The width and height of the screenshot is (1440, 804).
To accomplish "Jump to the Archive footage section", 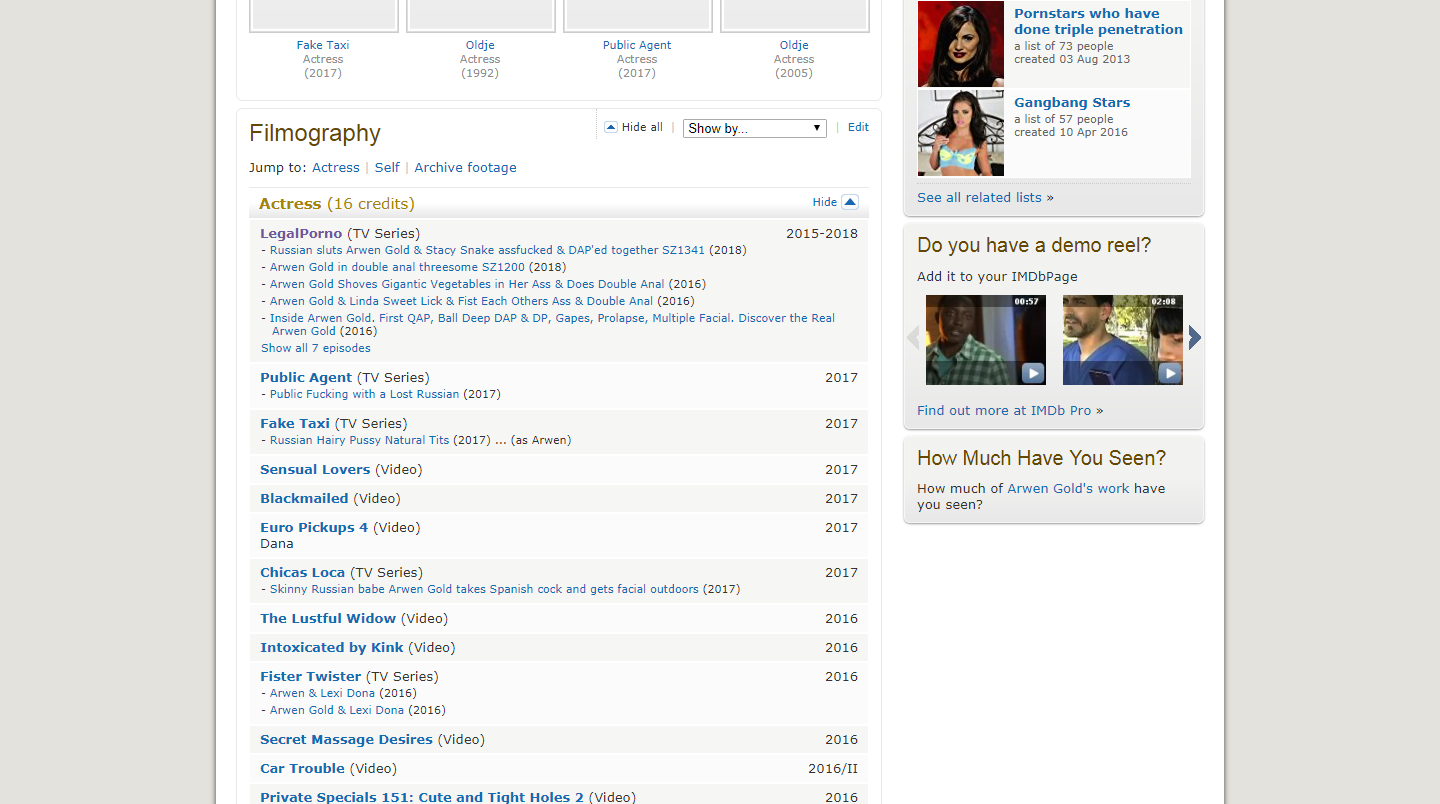I will tap(465, 168).
